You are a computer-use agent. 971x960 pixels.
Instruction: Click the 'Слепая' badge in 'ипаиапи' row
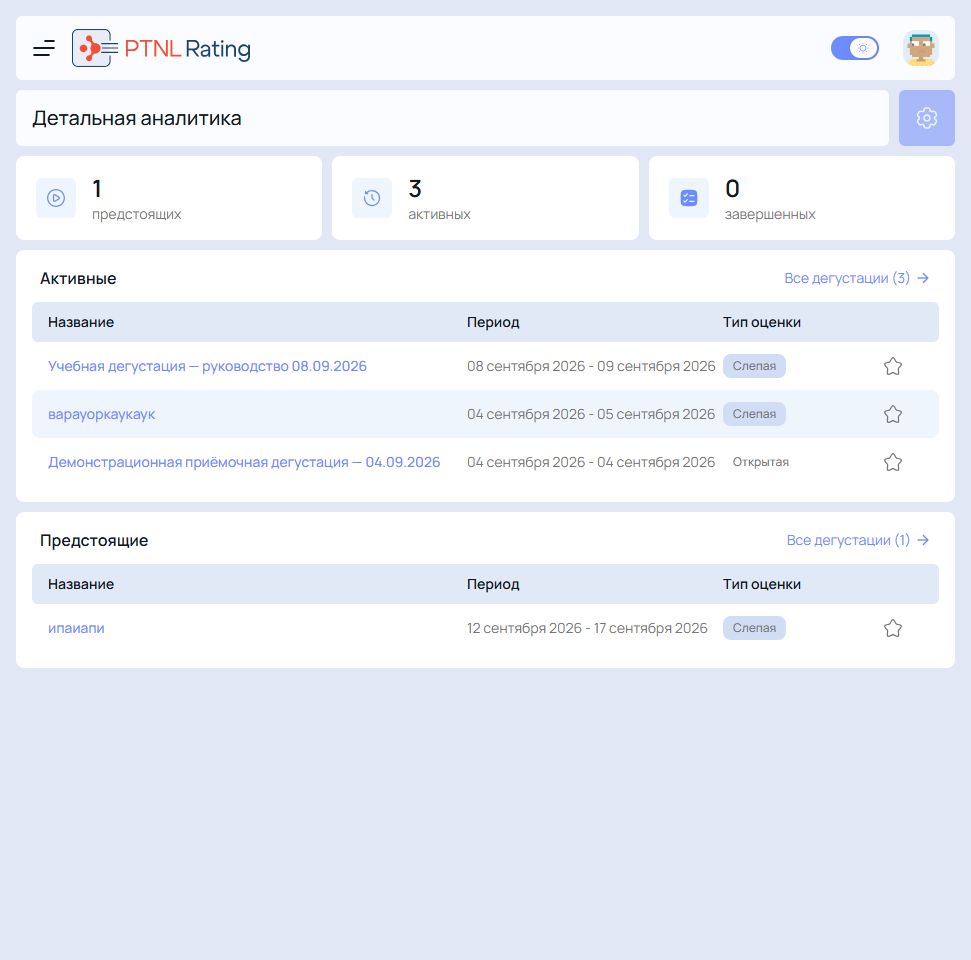tap(754, 628)
